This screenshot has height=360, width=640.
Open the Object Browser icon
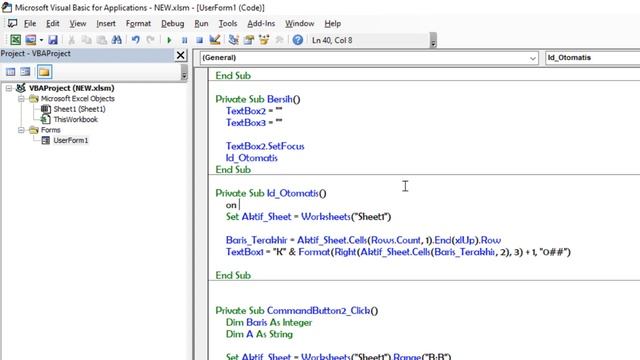[x=264, y=40]
